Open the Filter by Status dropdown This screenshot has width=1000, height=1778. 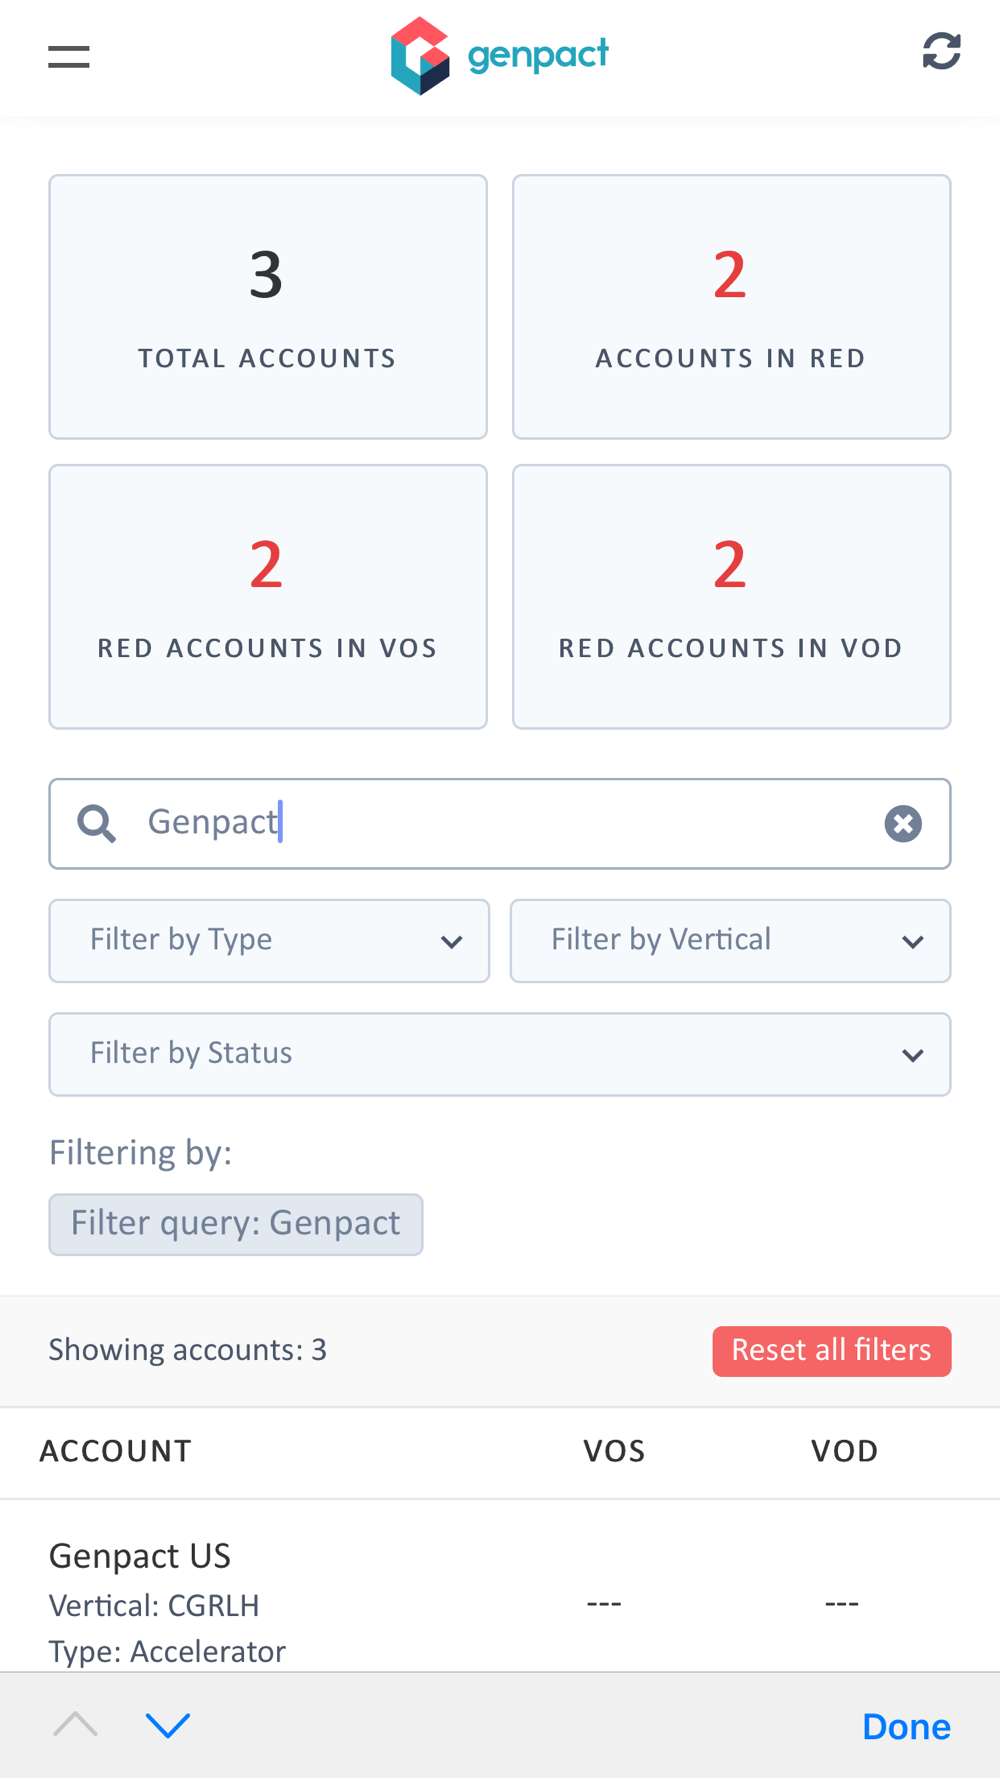(499, 1054)
